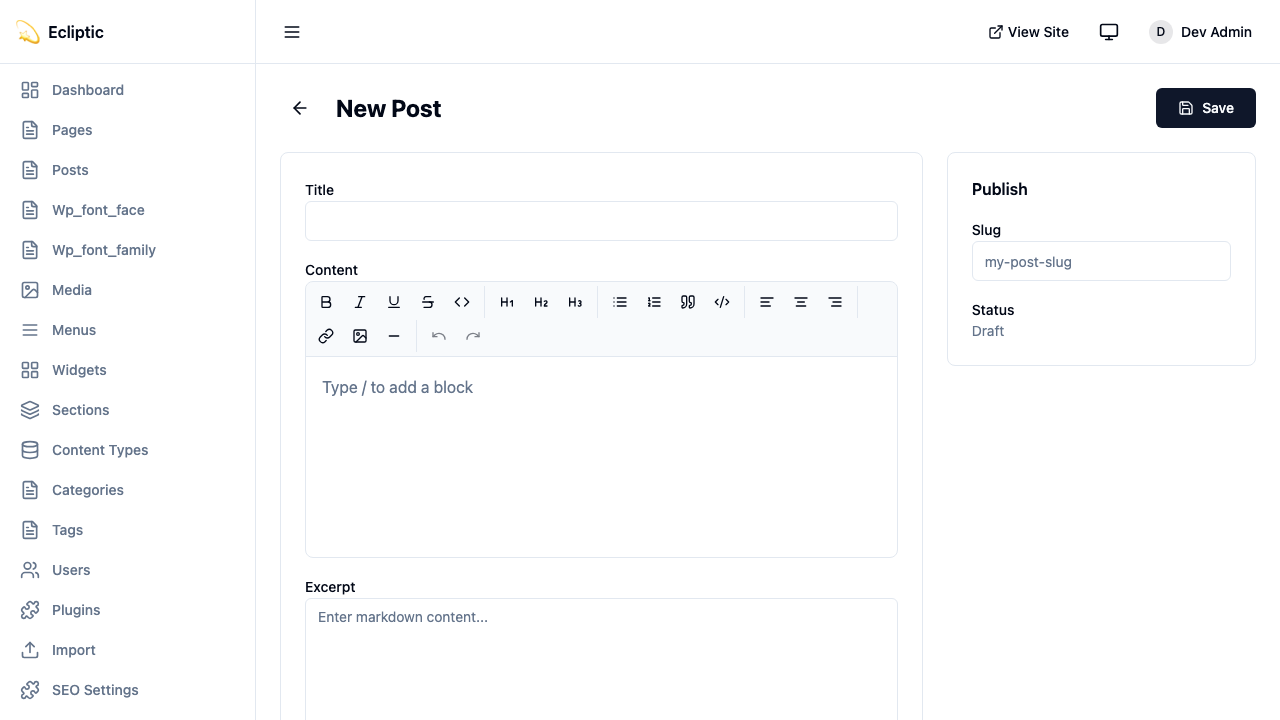Select the underline formatting icon

click(x=394, y=301)
